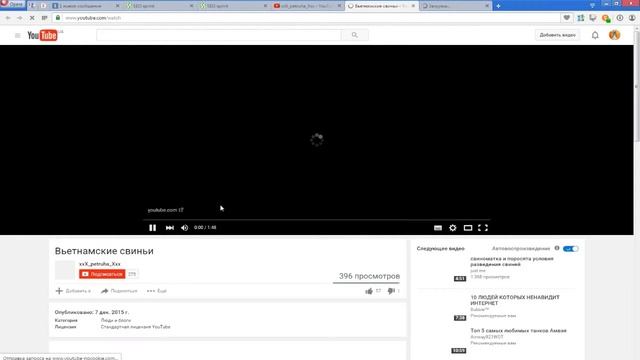Stop loading the page in the browser toolbar
The height and width of the screenshot is (360, 640).
click(x=32, y=18)
